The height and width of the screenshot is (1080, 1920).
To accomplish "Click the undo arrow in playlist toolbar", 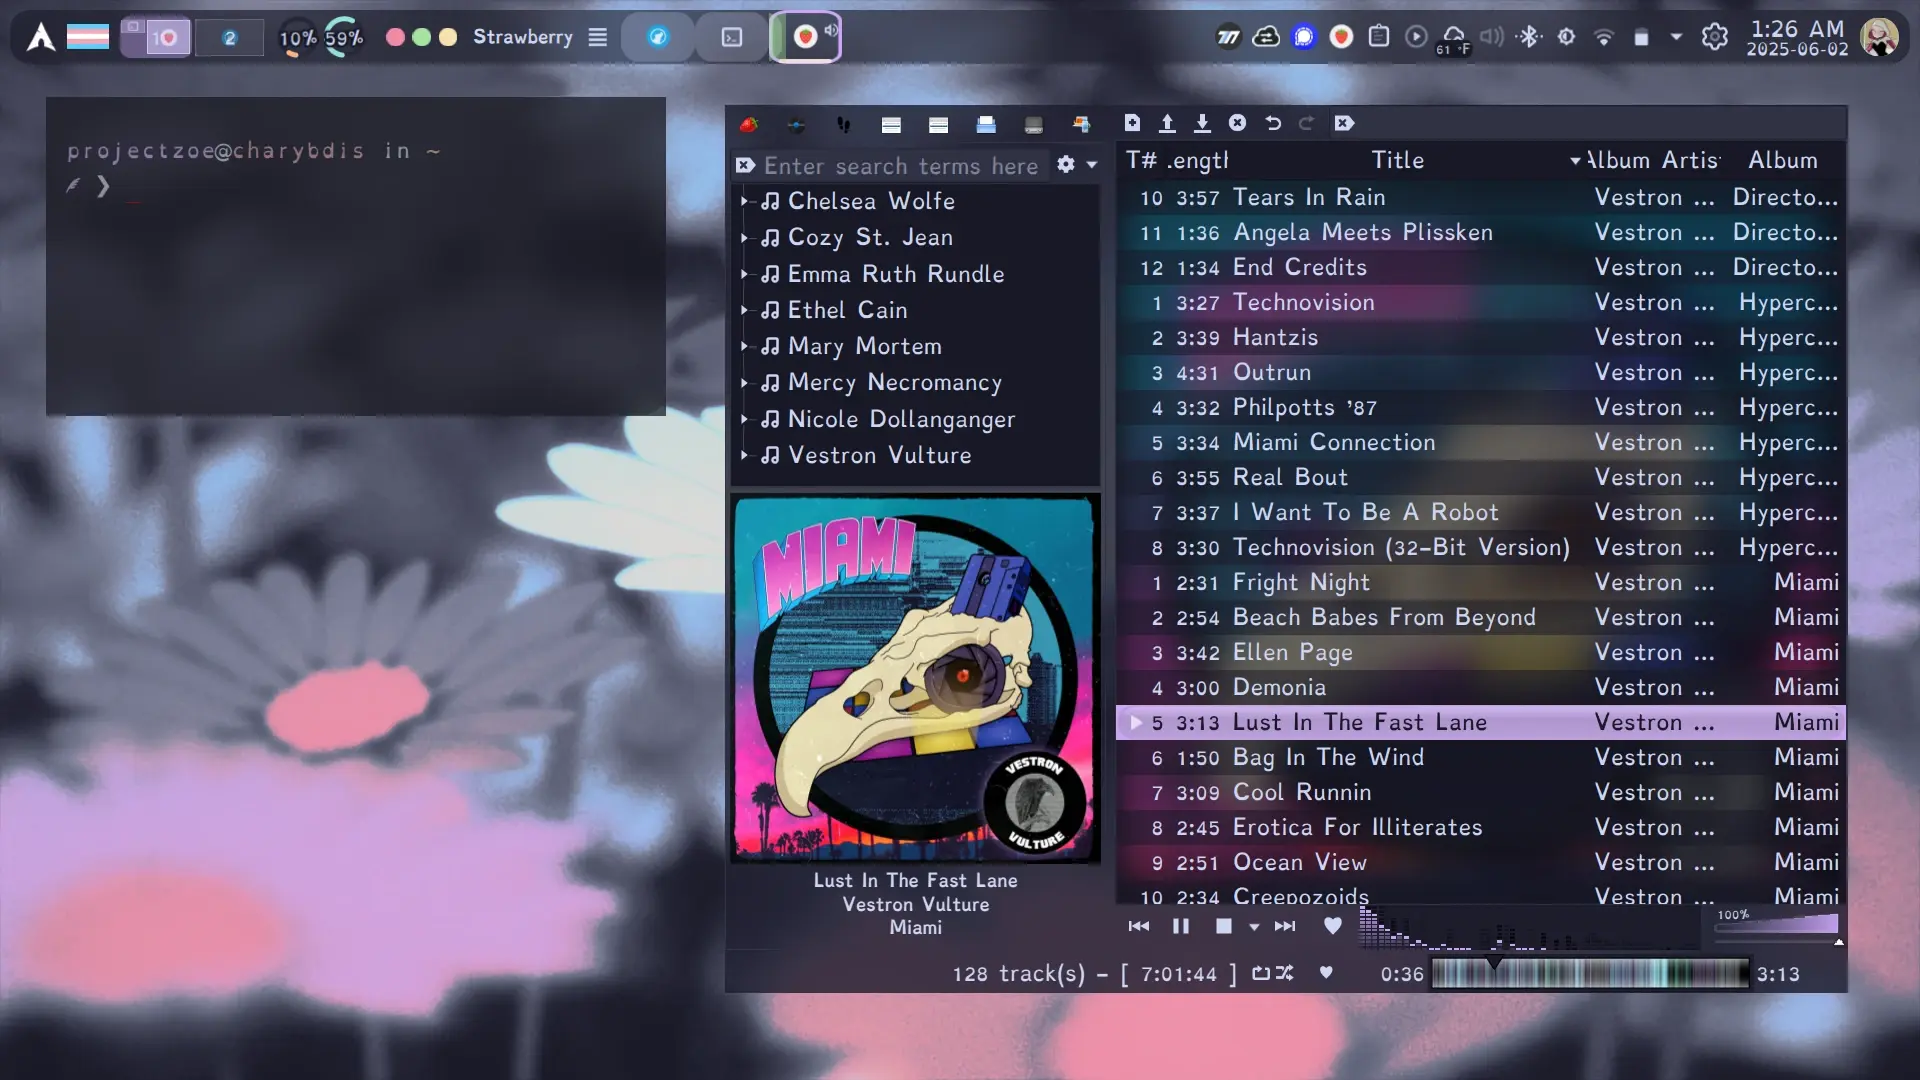I will coord(1272,123).
